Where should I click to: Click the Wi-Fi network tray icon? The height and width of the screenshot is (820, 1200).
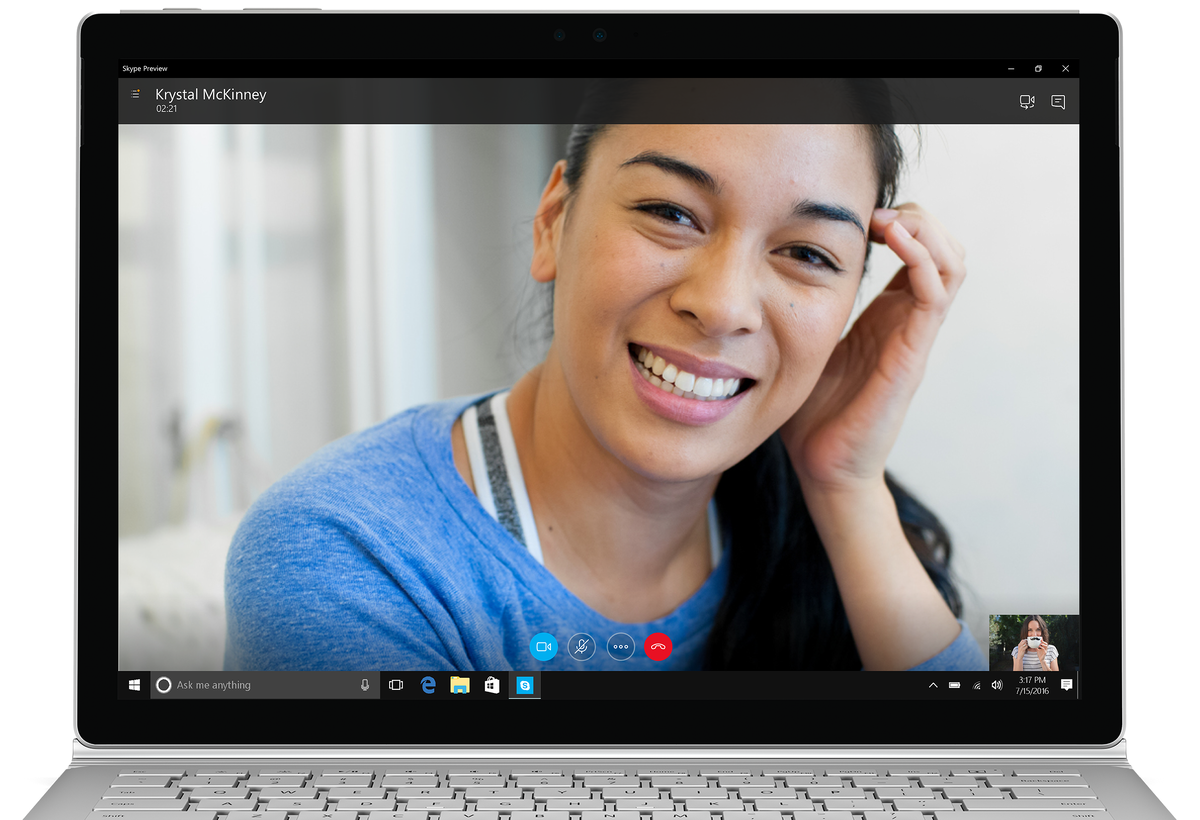click(976, 685)
